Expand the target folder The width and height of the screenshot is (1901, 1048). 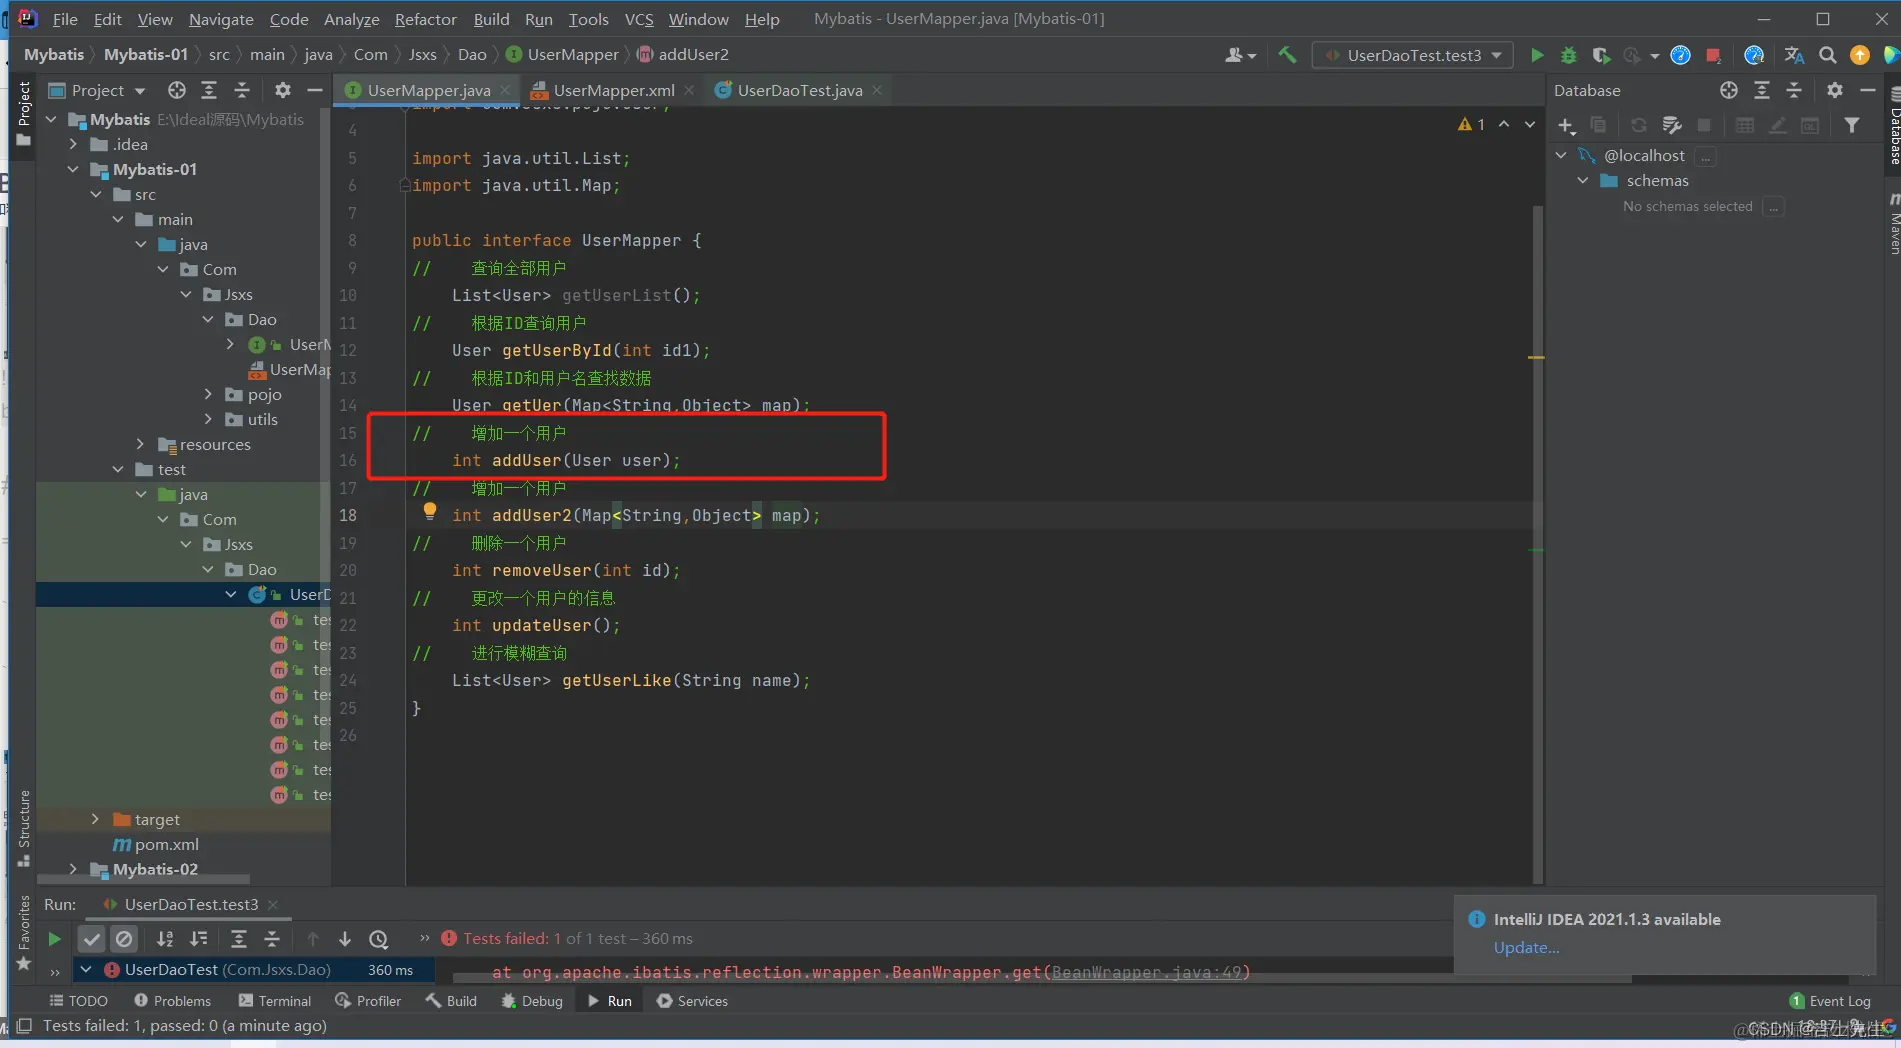pos(95,819)
